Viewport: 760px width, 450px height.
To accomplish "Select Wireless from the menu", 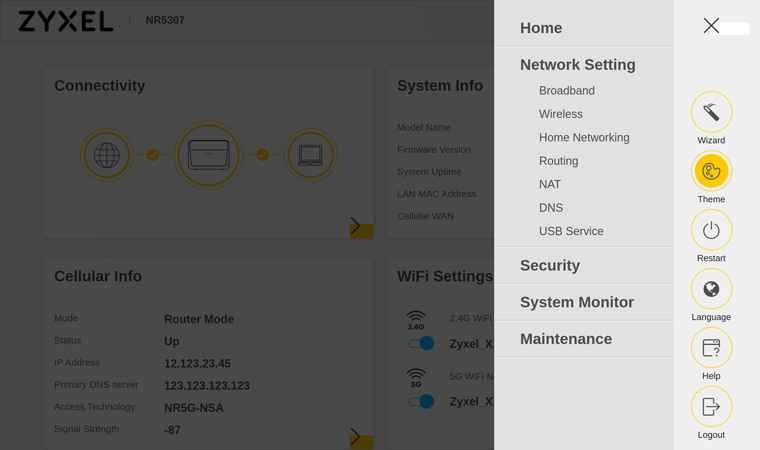I will [561, 114].
